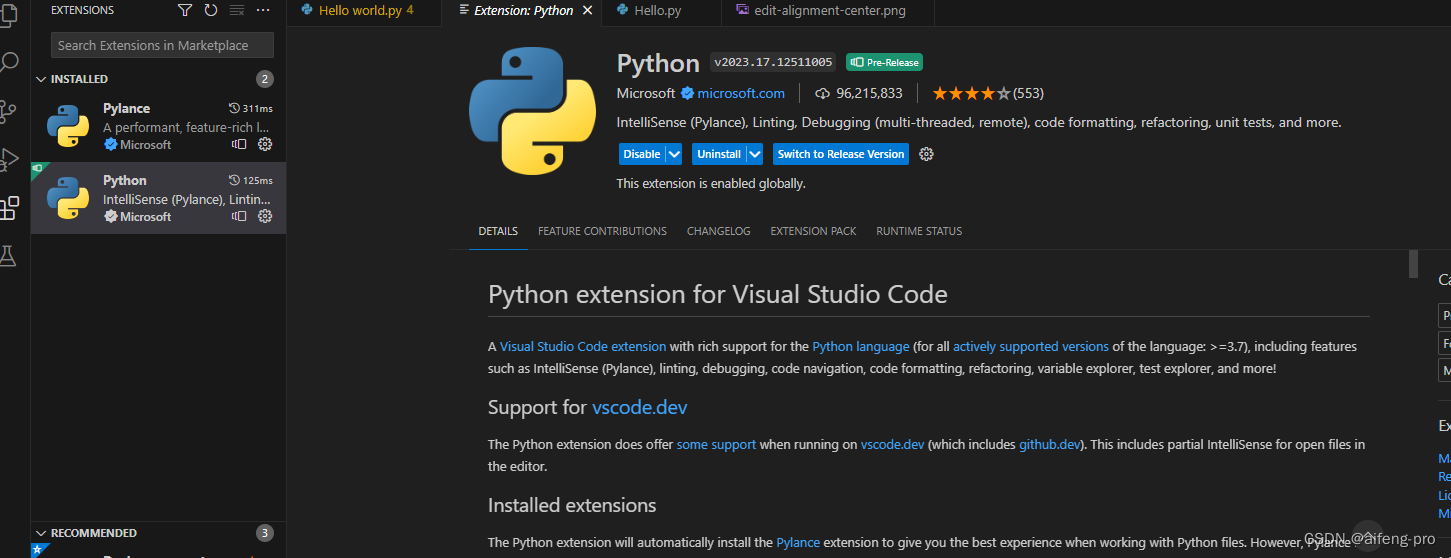Viewport: 1451px width, 558px height.
Task: Click Pylance 311ms activation time
Action: click(x=251, y=108)
